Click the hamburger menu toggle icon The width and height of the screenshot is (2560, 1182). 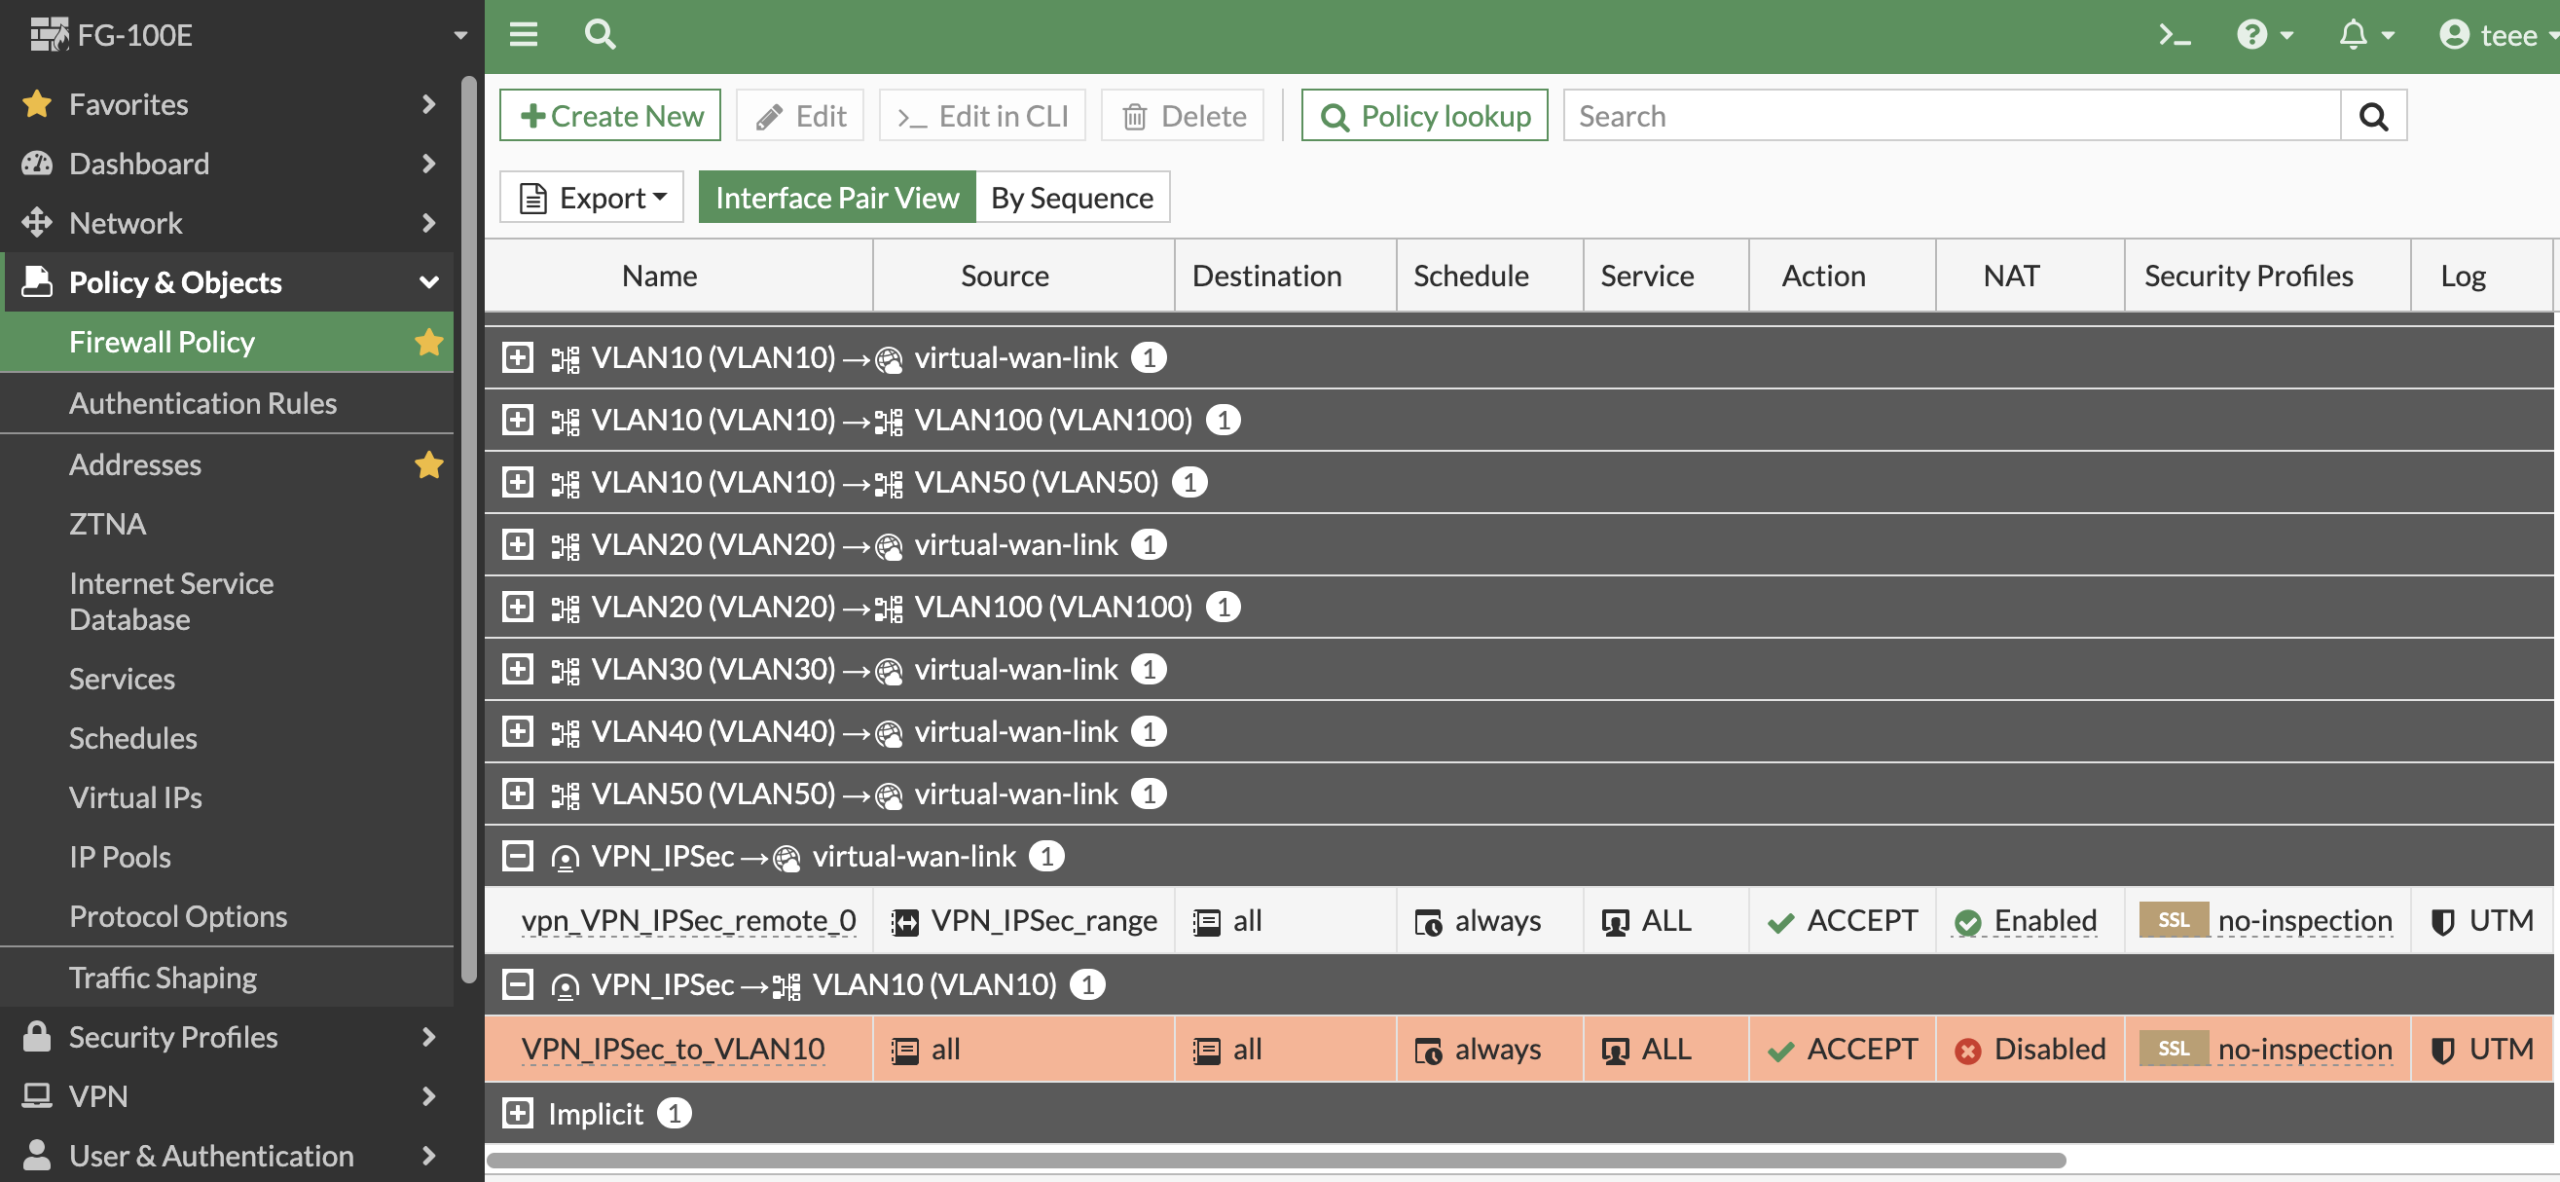click(x=523, y=35)
